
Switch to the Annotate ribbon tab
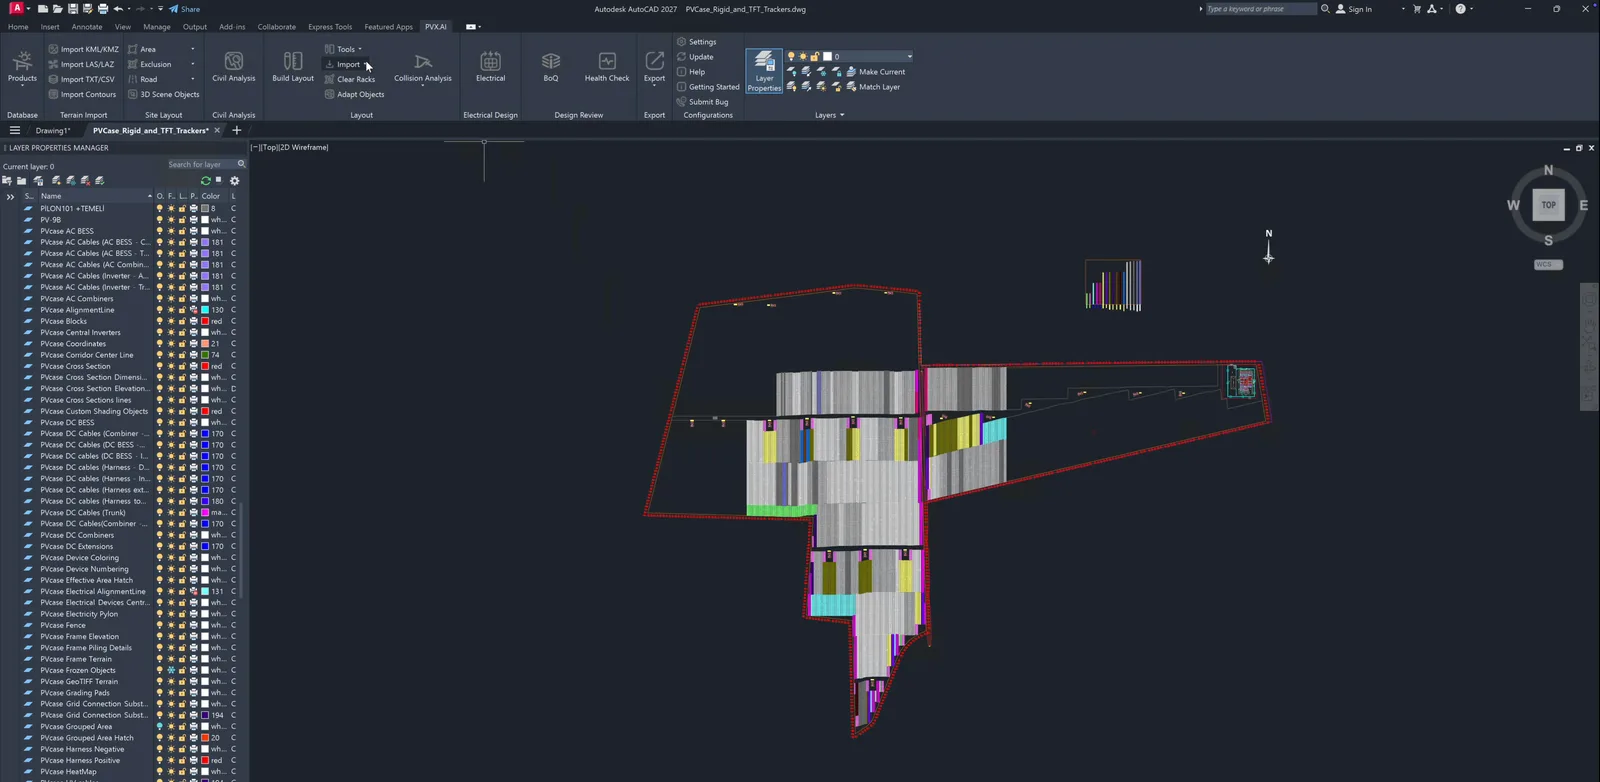87,27
